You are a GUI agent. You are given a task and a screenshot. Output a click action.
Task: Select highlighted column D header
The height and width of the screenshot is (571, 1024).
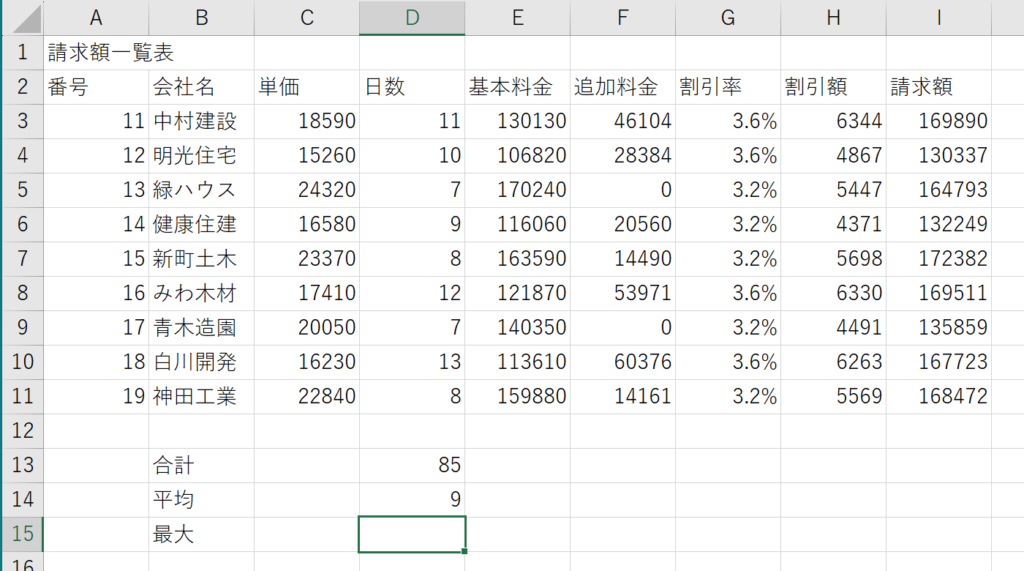412,18
